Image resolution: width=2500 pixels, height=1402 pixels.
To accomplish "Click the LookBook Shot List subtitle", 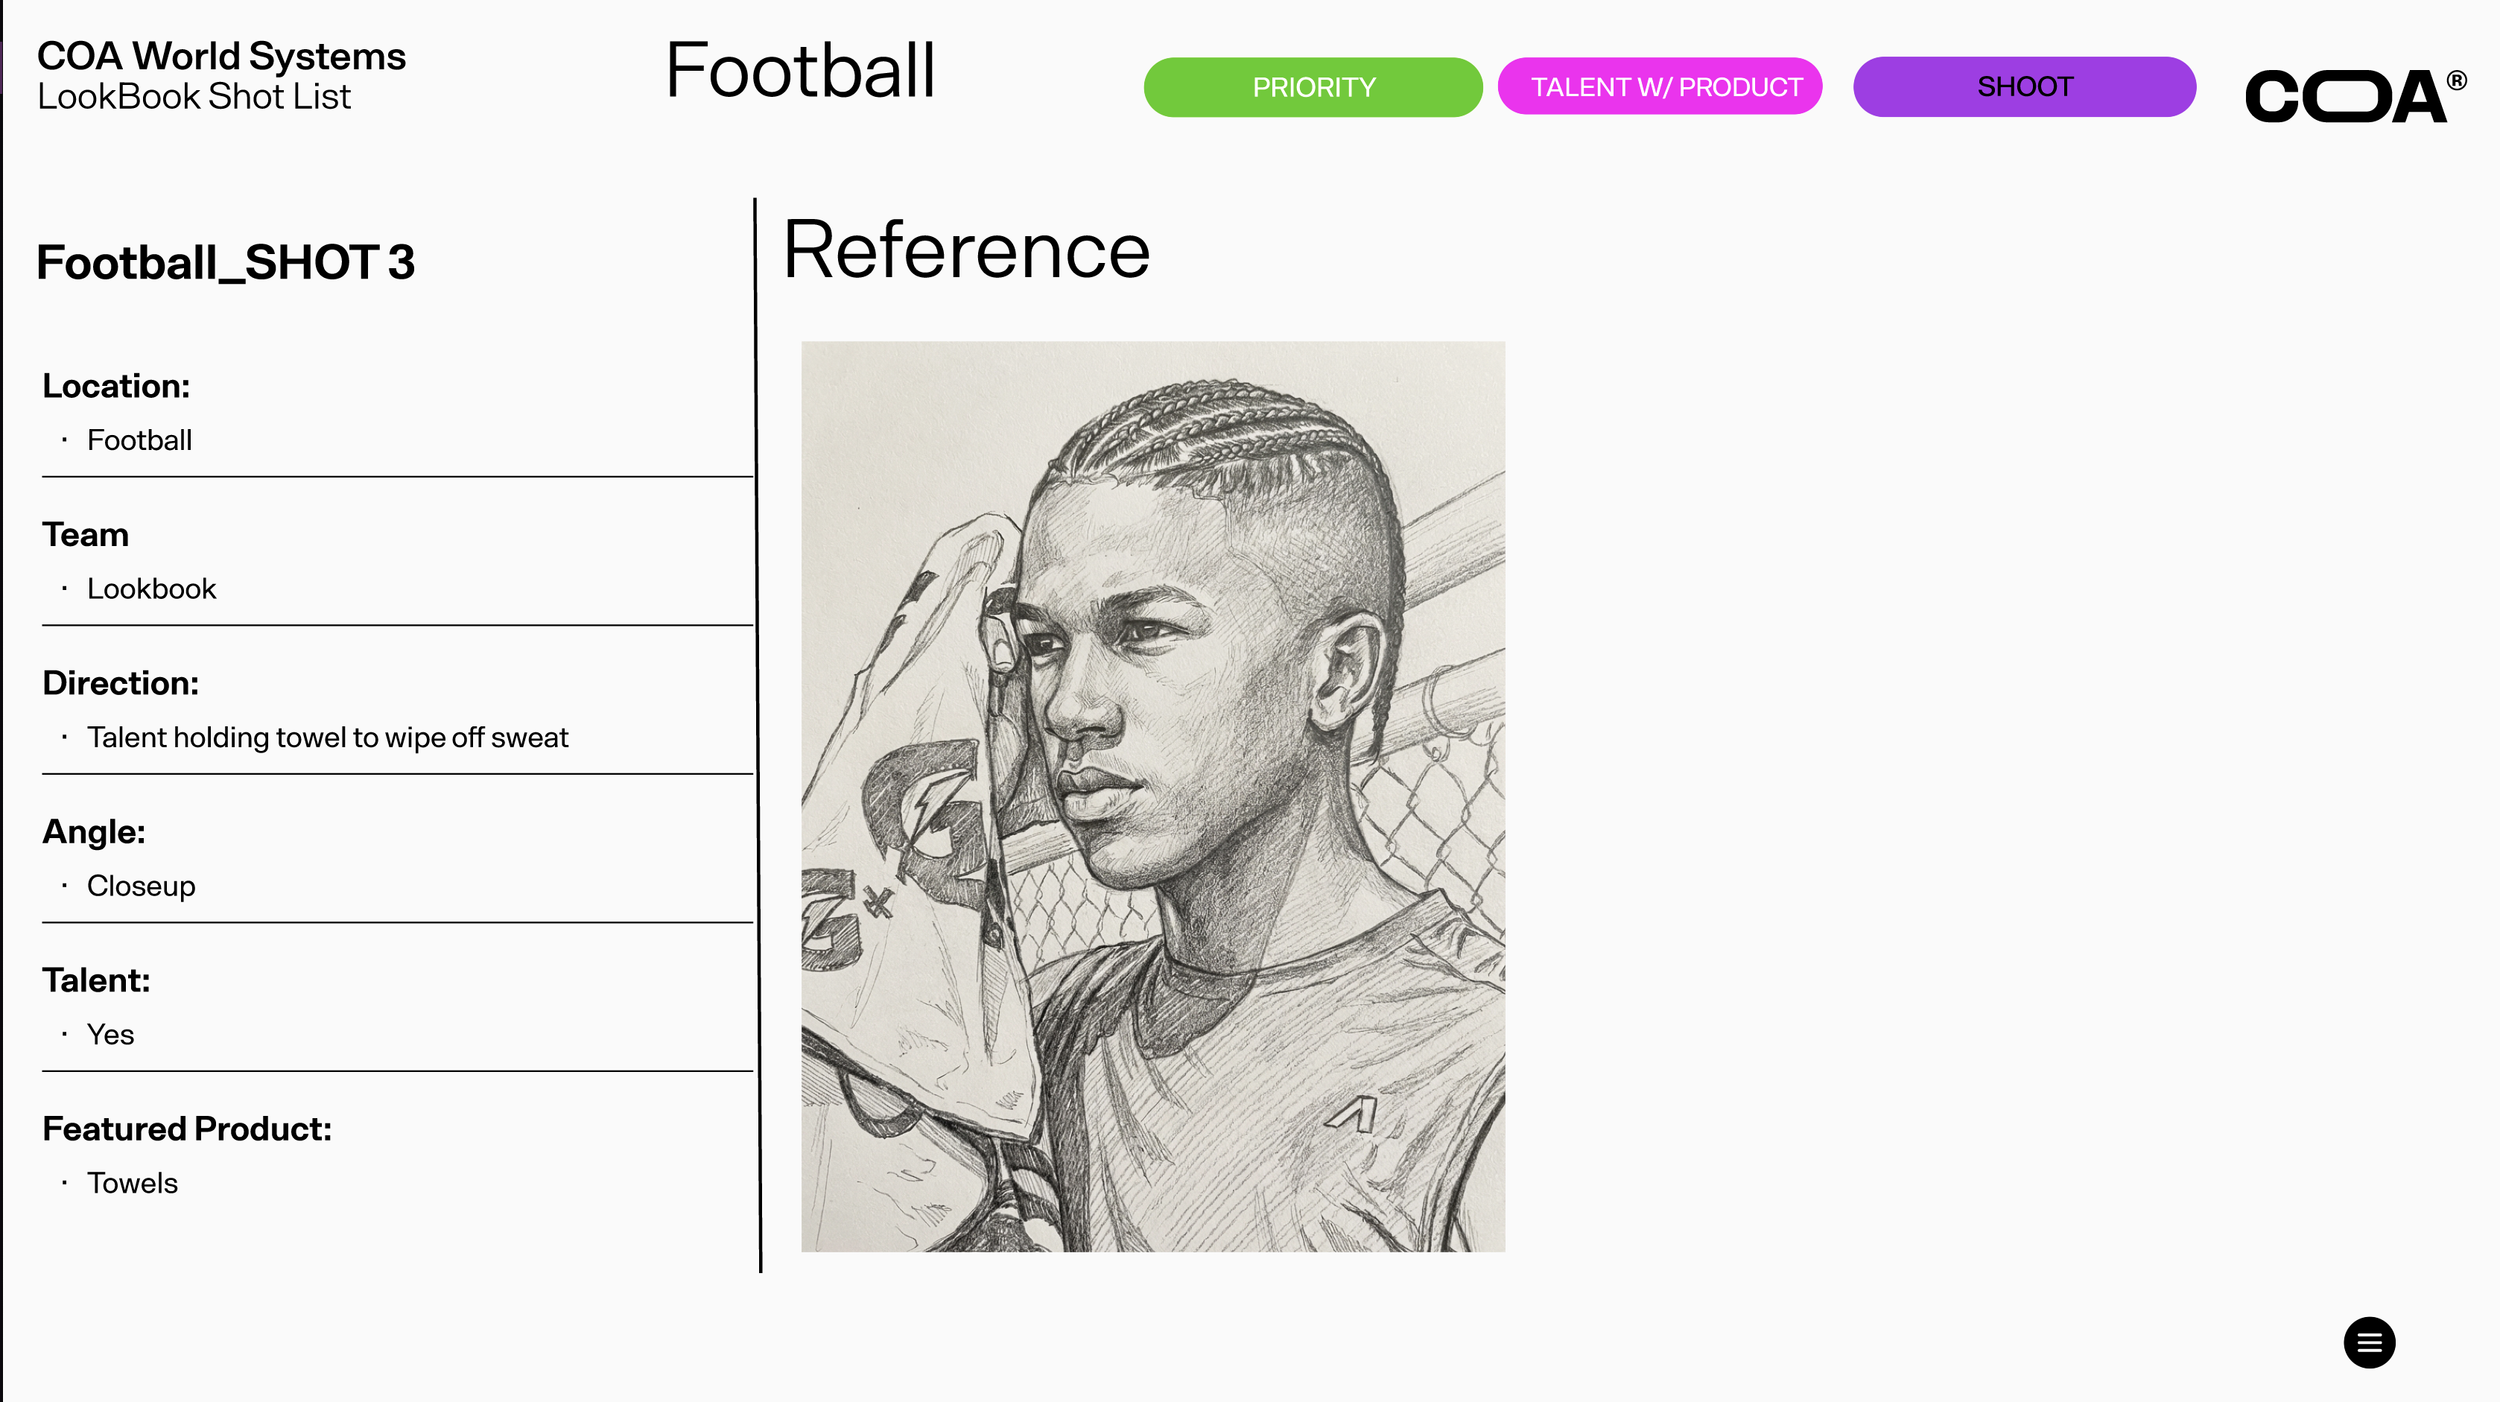I will tap(194, 97).
